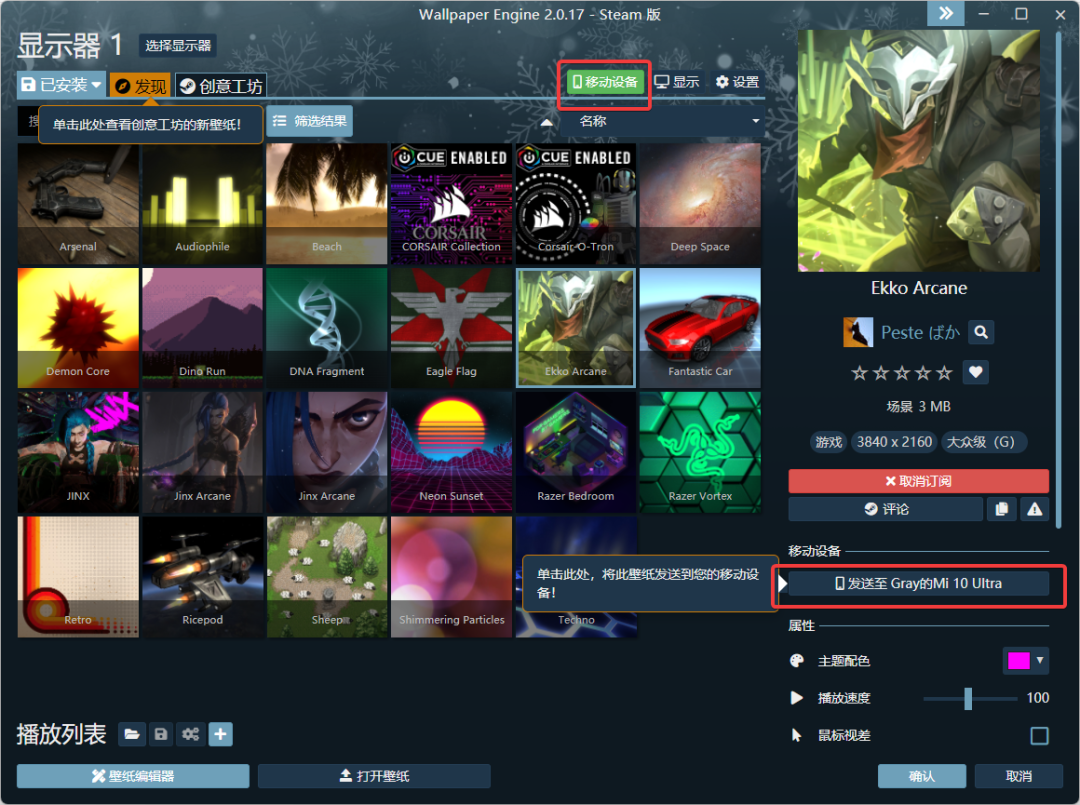Select Deep Space wallpaper
Image resolution: width=1080 pixels, height=805 pixels.
700,204
